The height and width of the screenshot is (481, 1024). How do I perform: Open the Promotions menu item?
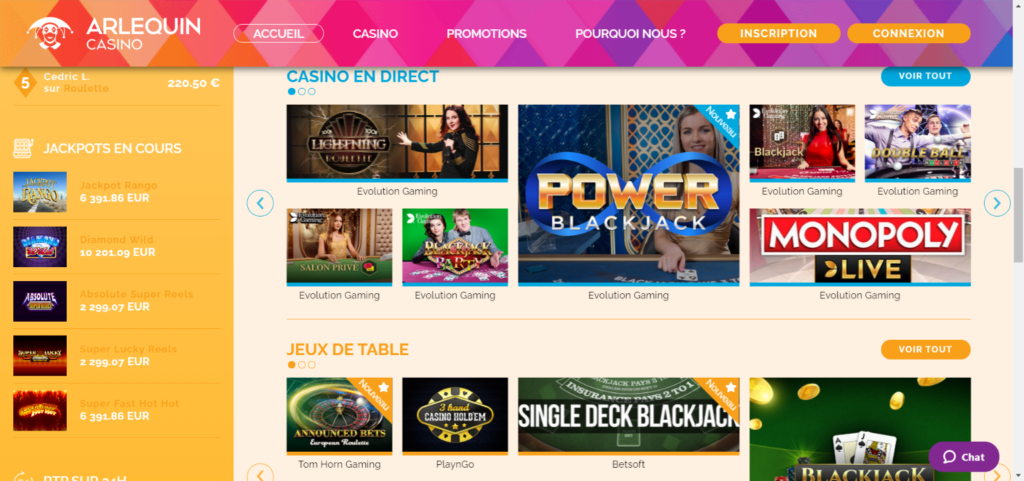coord(487,34)
